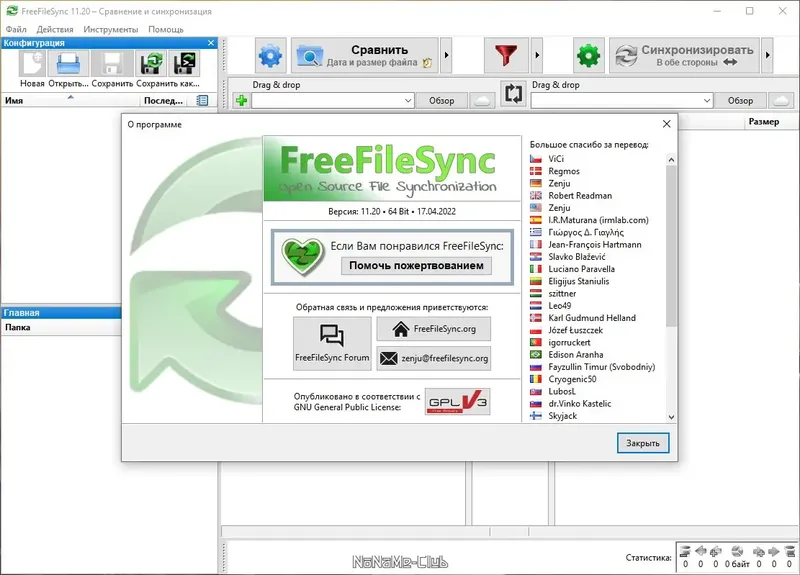
Task: Click into right folder path field
Action: point(616,101)
